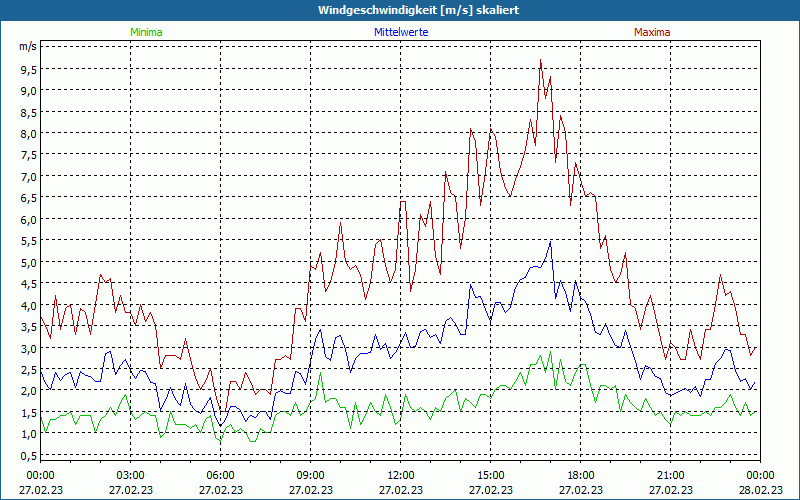This screenshot has width=800, height=500.
Task: Click the 6,0 y-axis value
Action: (x=29, y=219)
